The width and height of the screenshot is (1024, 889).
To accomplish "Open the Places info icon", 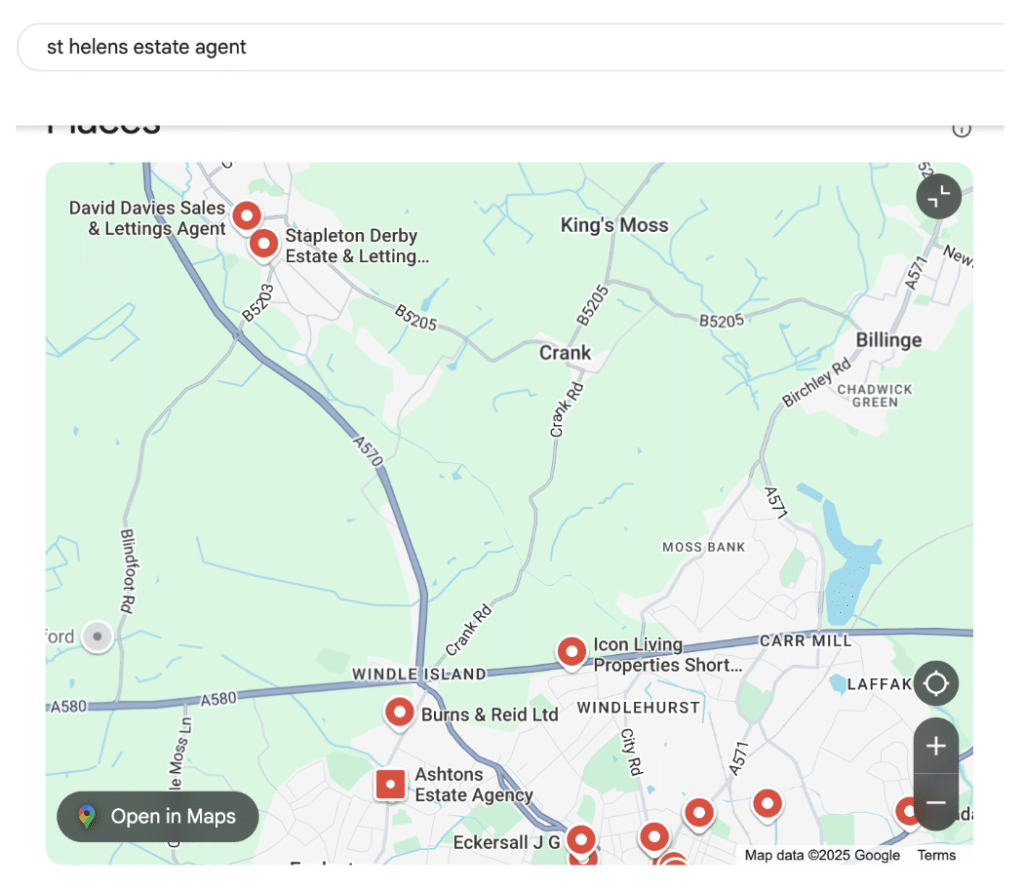I will click(961, 129).
